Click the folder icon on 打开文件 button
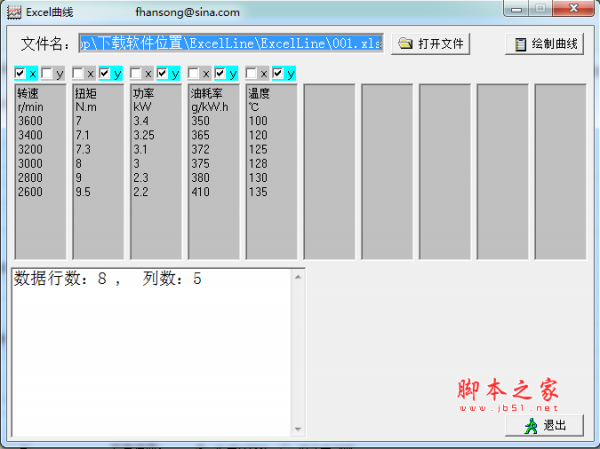Image resolution: width=600 pixels, height=449 pixels. (405, 43)
